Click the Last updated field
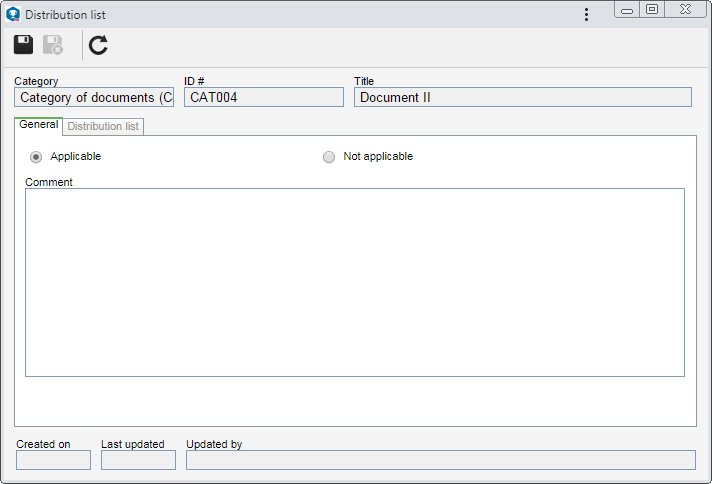Viewport: 712px width, 484px height. (x=138, y=460)
